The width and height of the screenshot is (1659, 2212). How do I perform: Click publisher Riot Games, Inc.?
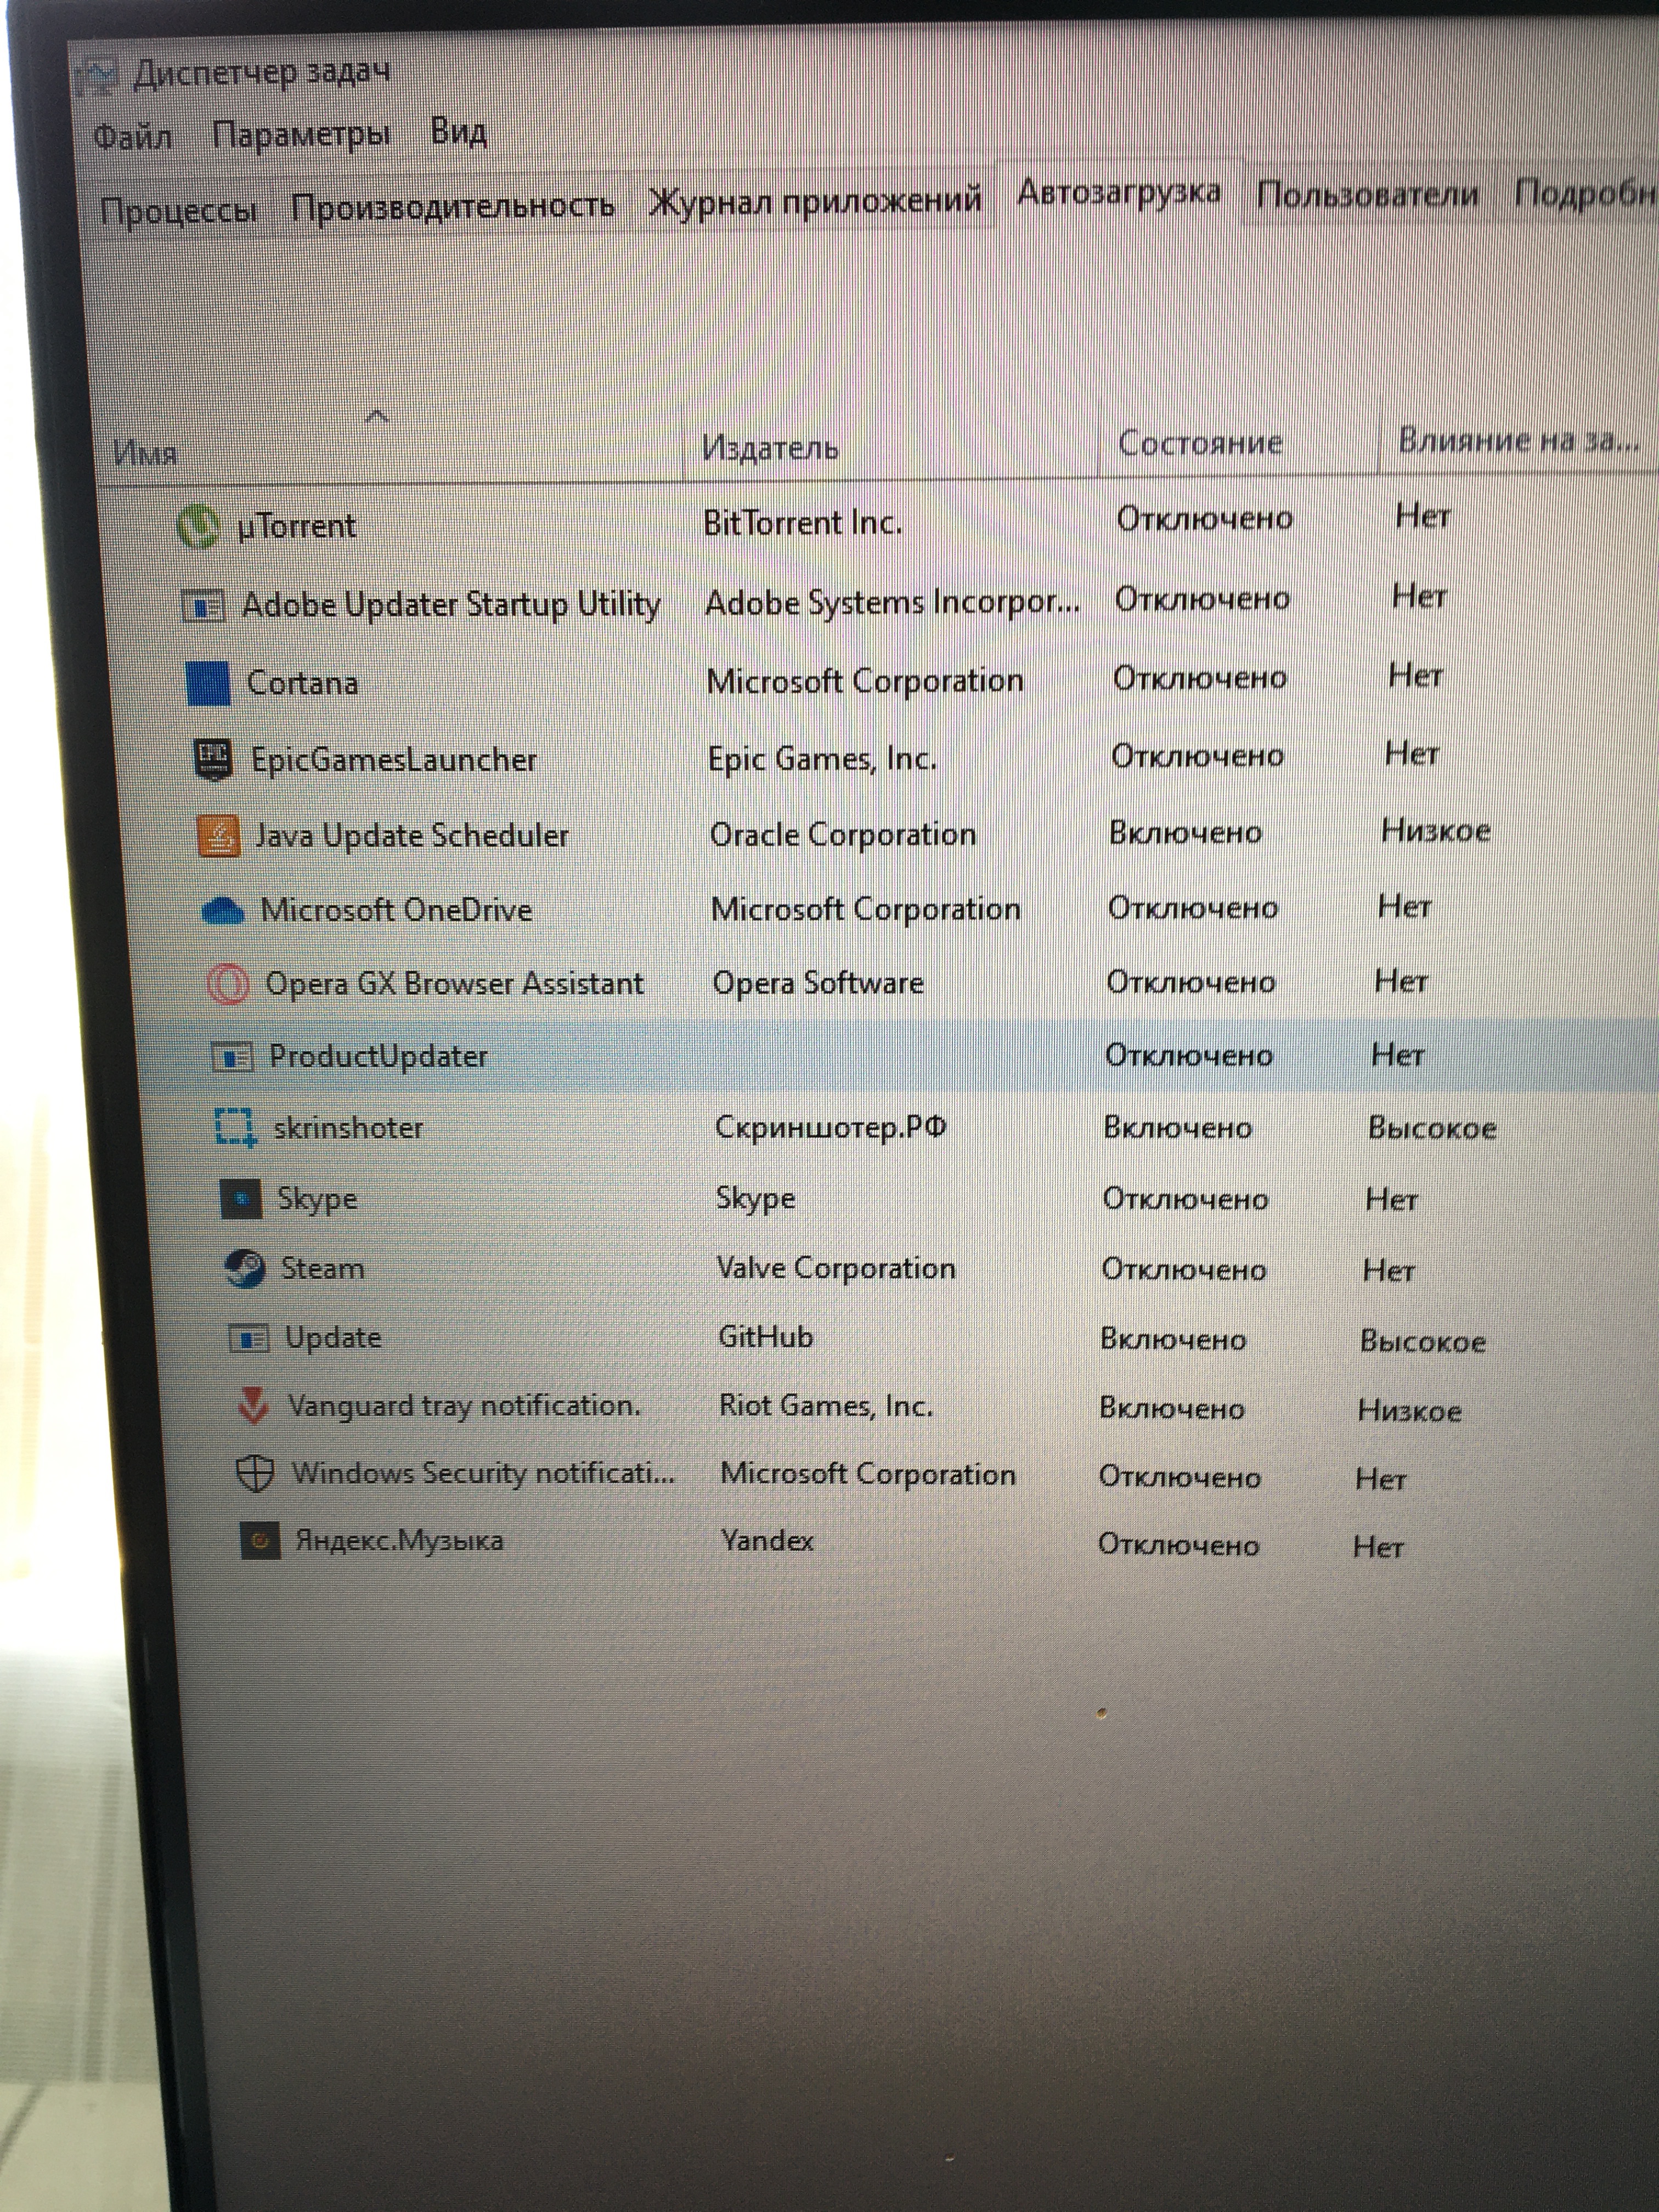(826, 1406)
